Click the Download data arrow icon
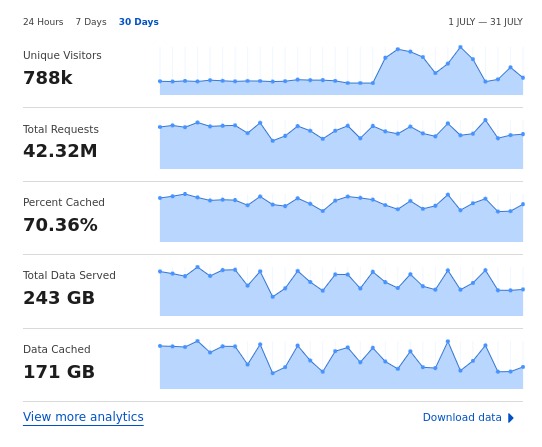This screenshot has height=447, width=542. coord(511,418)
